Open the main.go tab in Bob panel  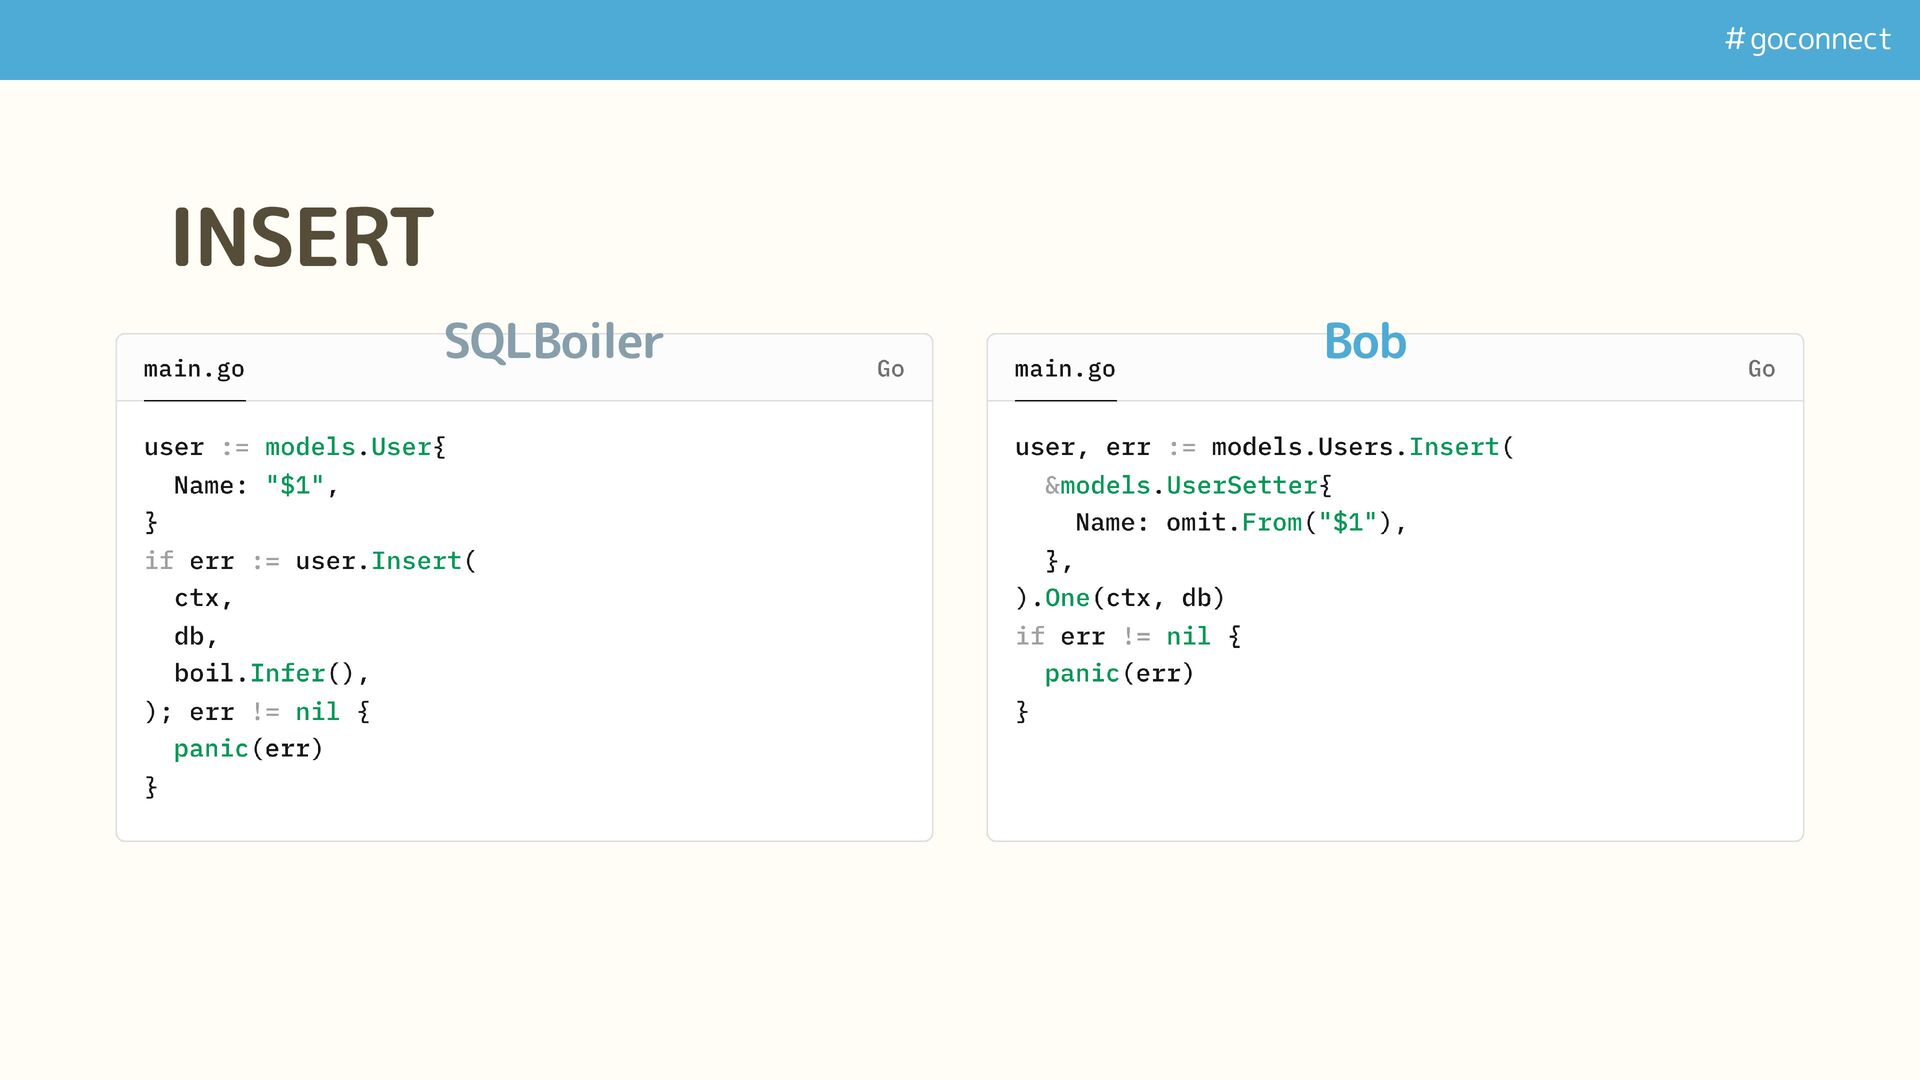pyautogui.click(x=1065, y=369)
